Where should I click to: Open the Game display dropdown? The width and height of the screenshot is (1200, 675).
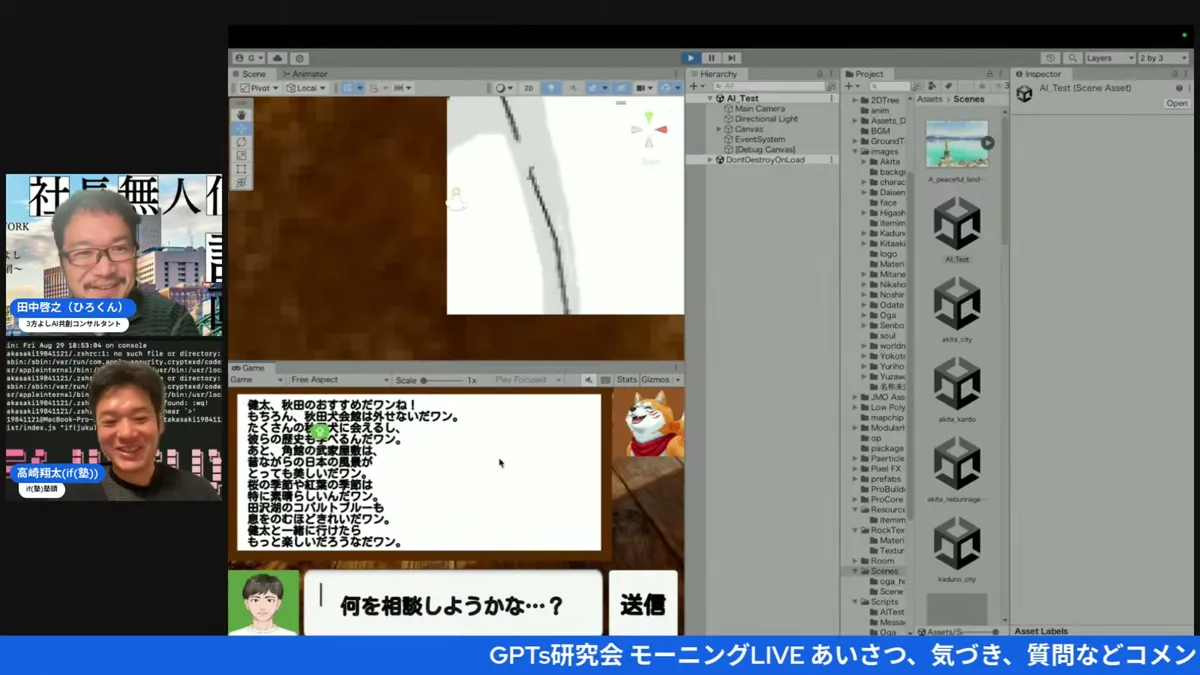257,380
